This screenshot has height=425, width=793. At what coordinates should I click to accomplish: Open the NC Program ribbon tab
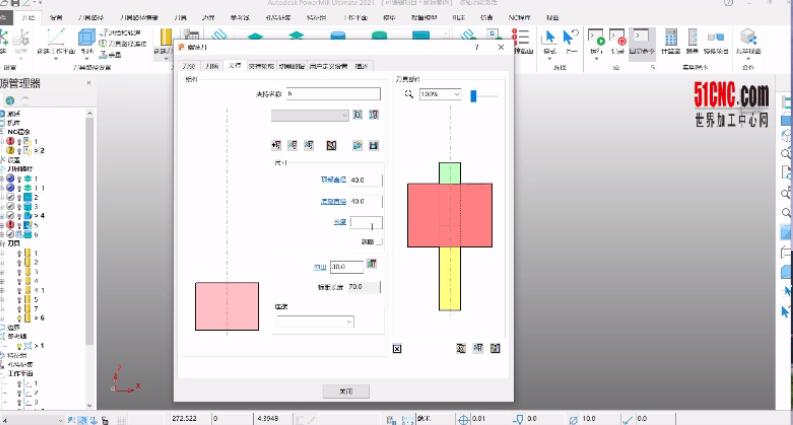pos(521,18)
